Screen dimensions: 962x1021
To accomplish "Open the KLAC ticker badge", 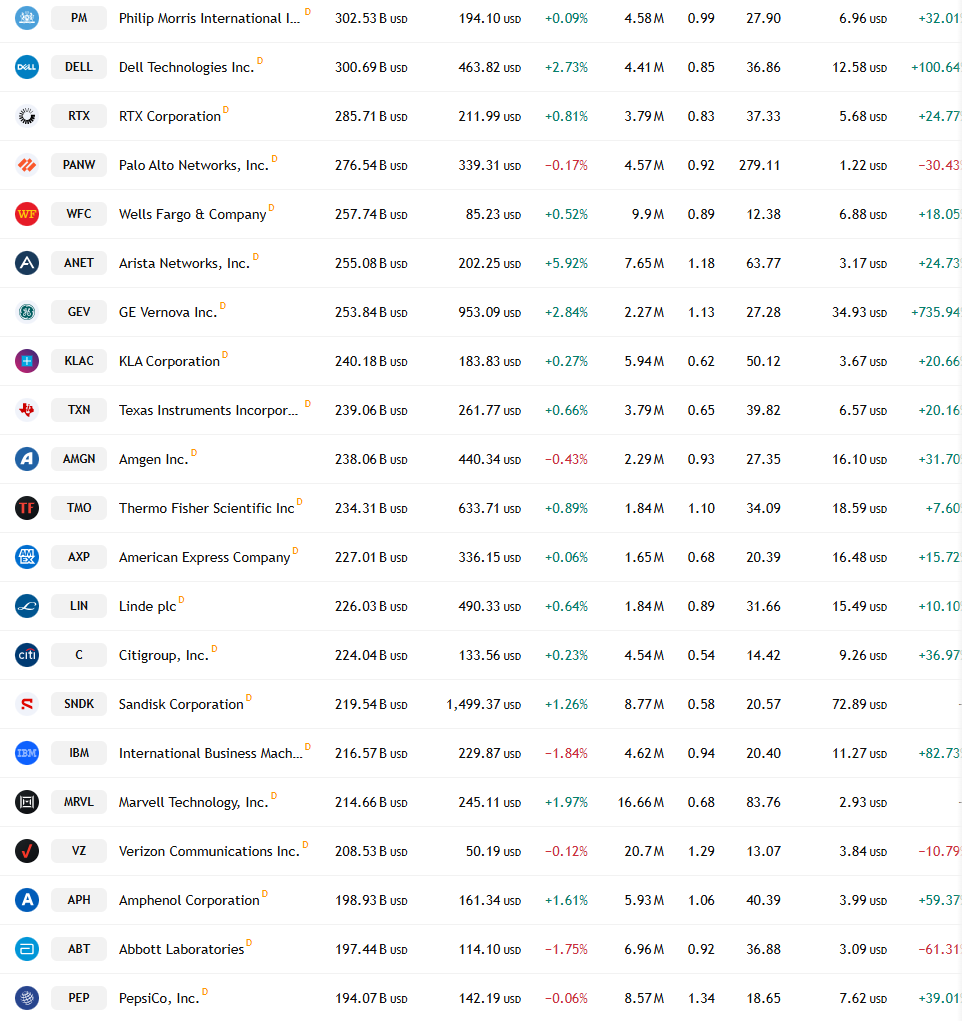I will pyautogui.click(x=79, y=361).
